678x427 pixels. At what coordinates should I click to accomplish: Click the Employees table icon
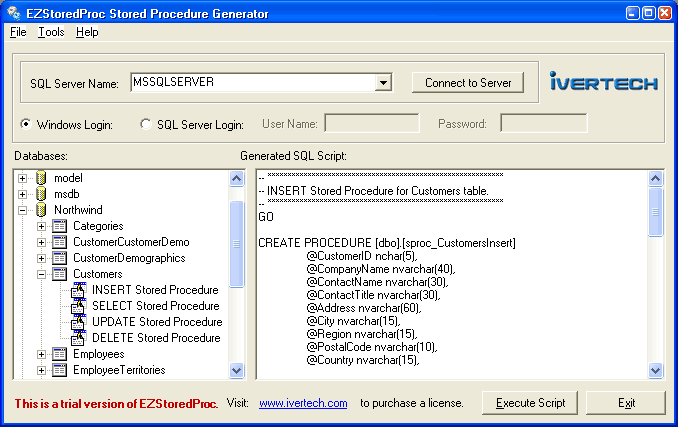pos(59,354)
